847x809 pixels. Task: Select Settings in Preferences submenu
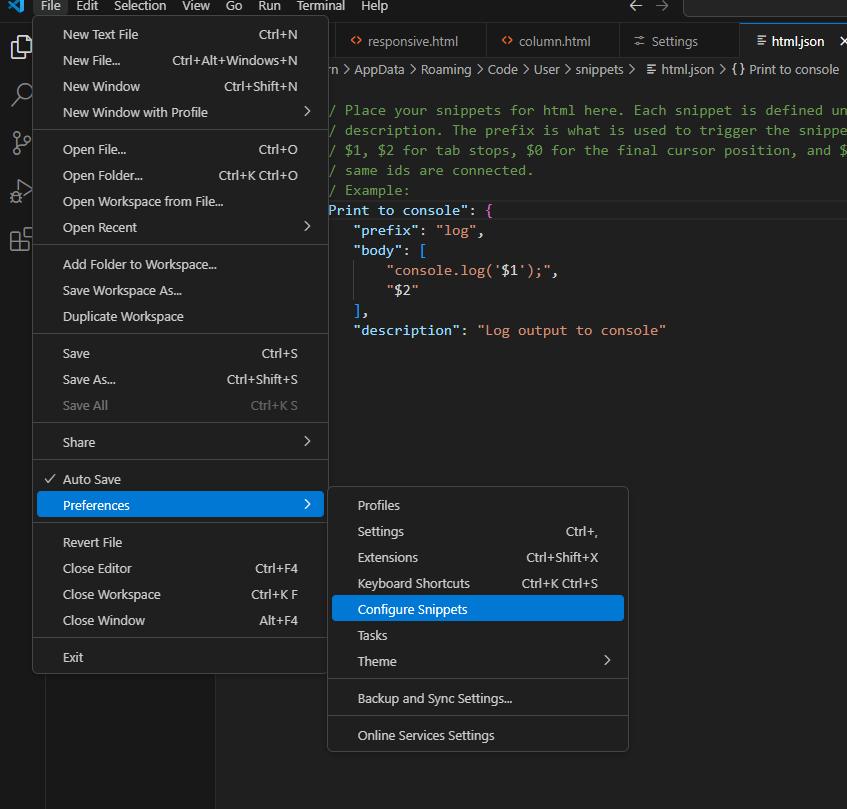point(478,531)
